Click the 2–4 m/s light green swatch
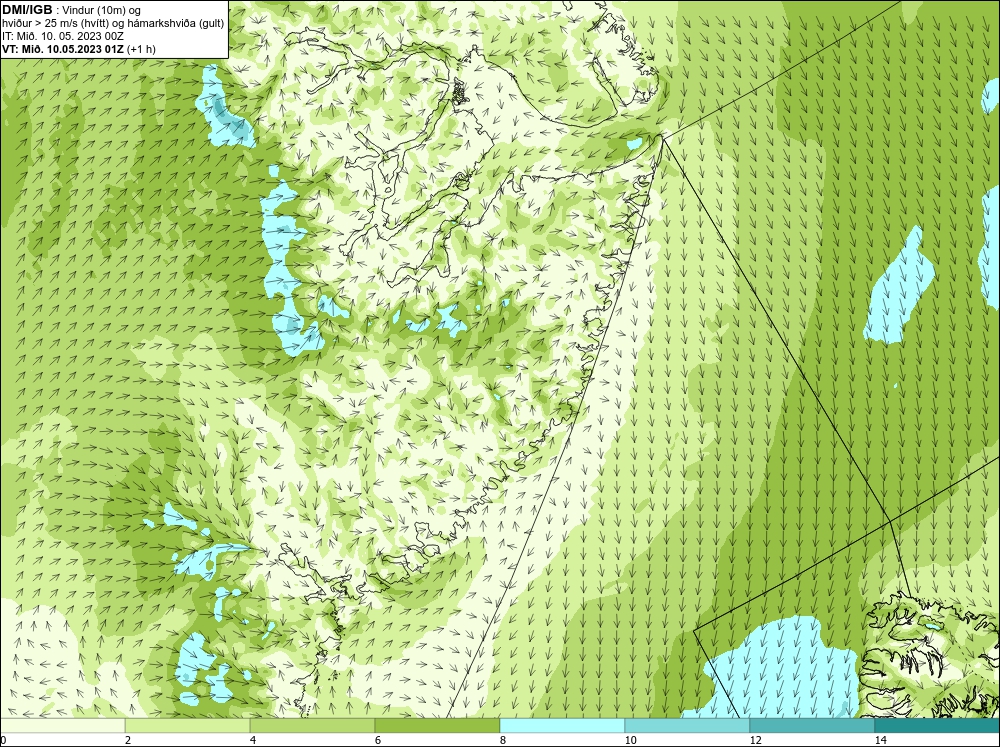 [188, 725]
